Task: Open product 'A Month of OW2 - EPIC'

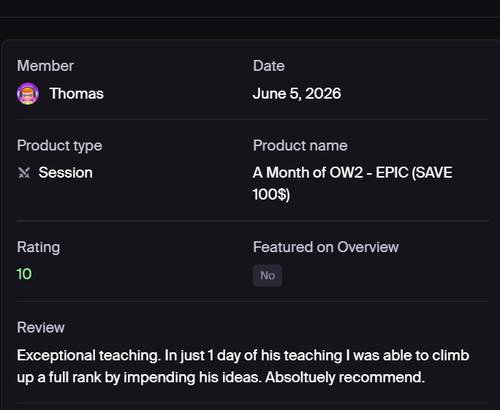Action: point(352,173)
